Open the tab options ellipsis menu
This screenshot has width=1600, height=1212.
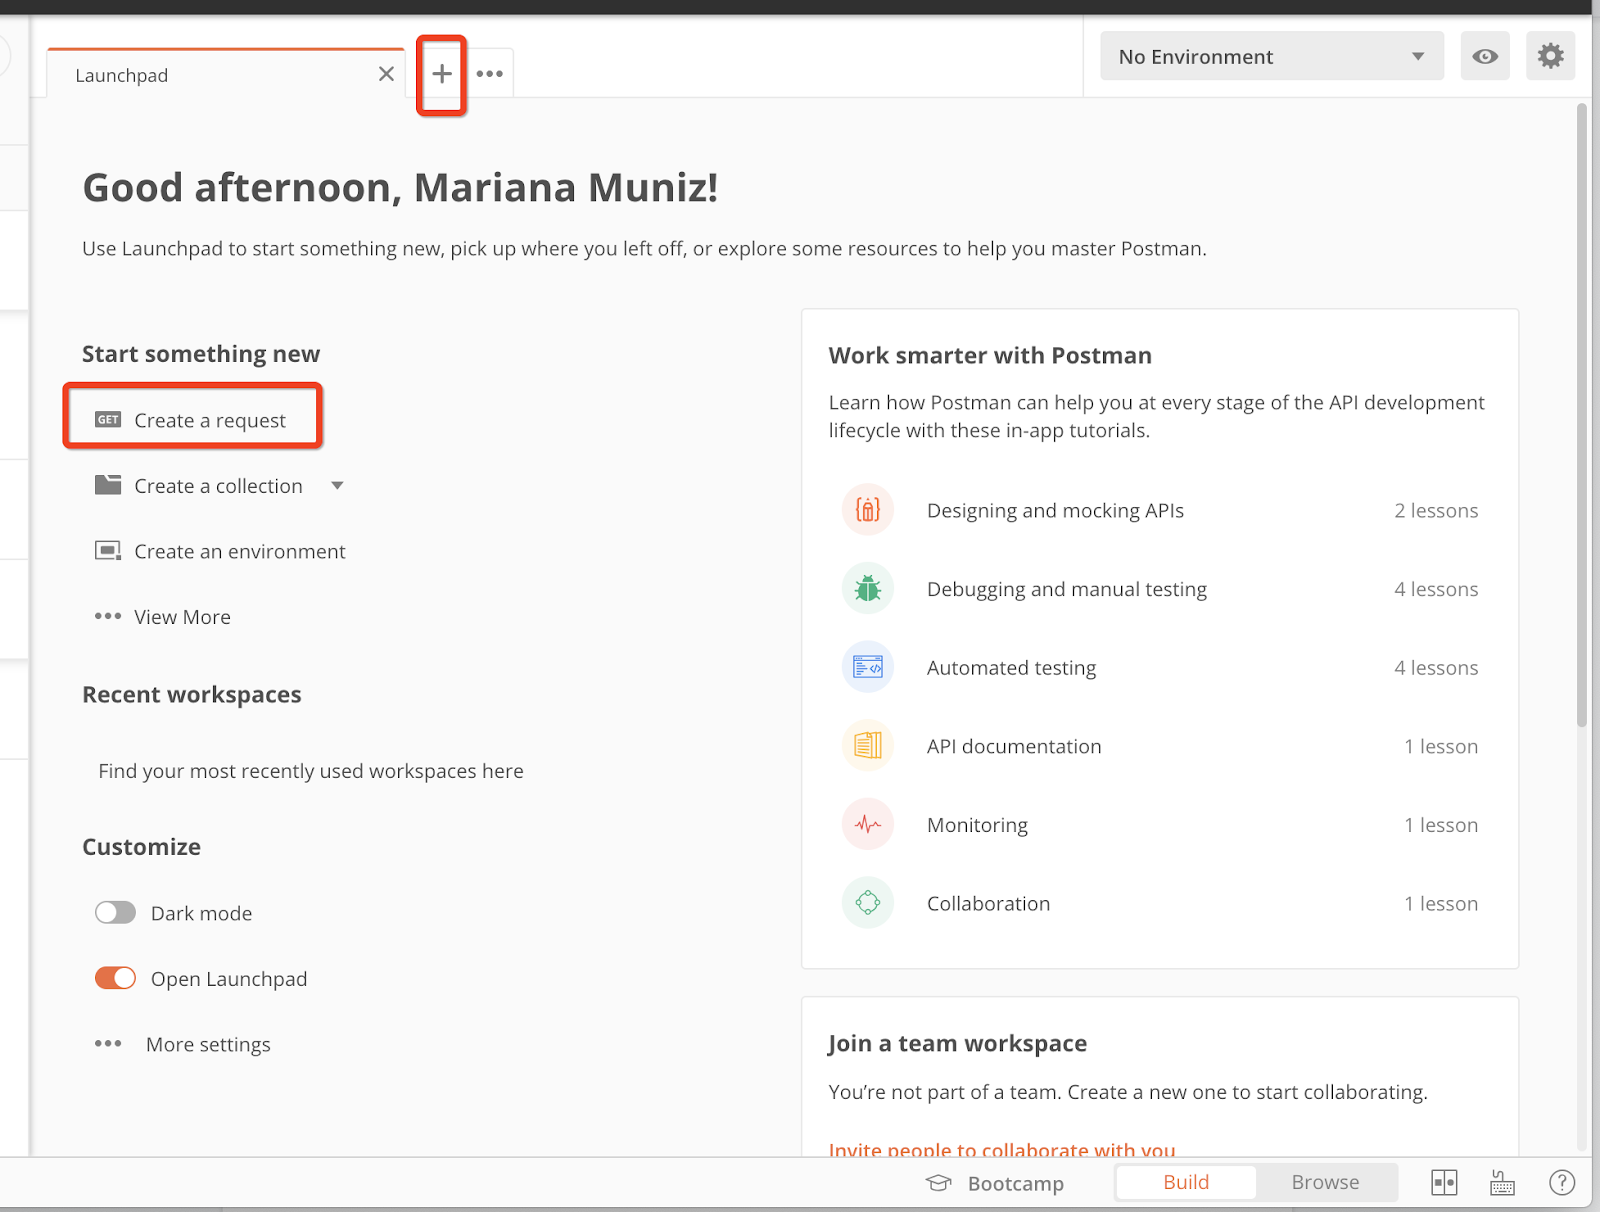pyautogui.click(x=490, y=74)
